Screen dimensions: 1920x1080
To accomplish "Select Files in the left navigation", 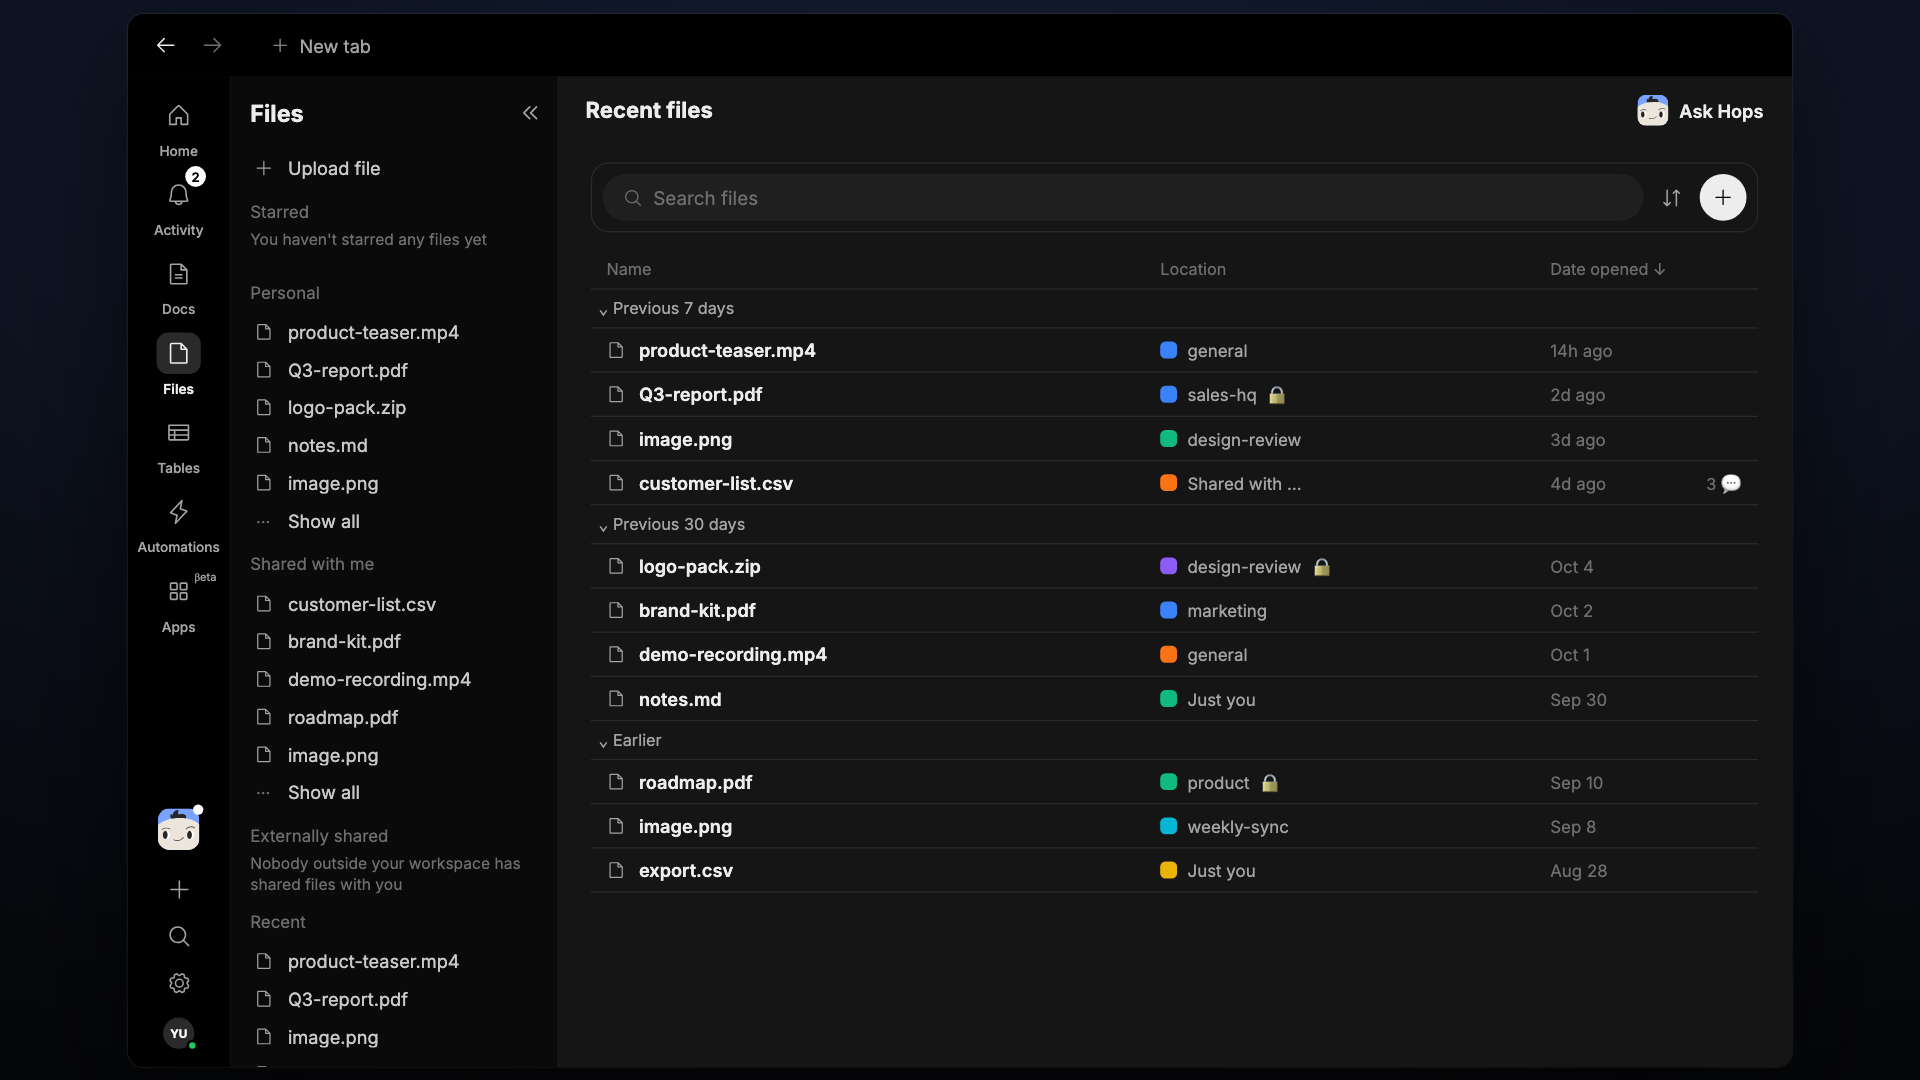I will [178, 367].
